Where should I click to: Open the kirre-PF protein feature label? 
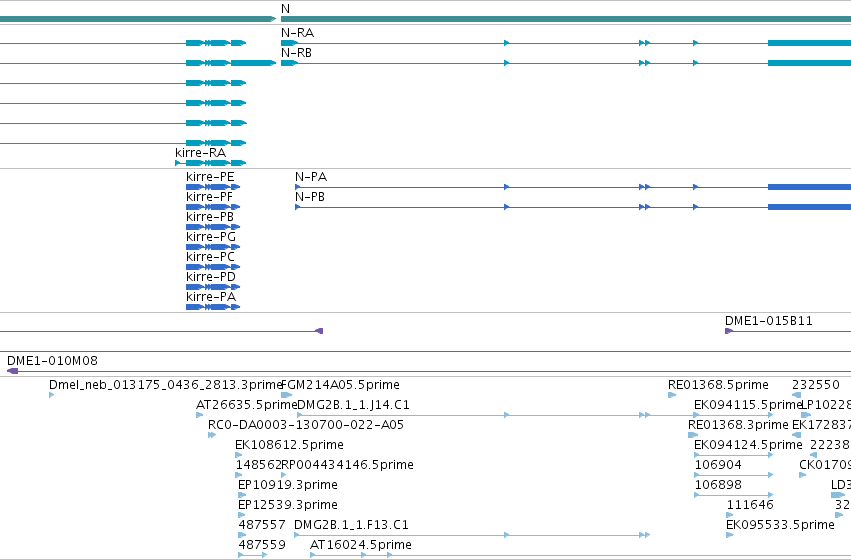209,197
